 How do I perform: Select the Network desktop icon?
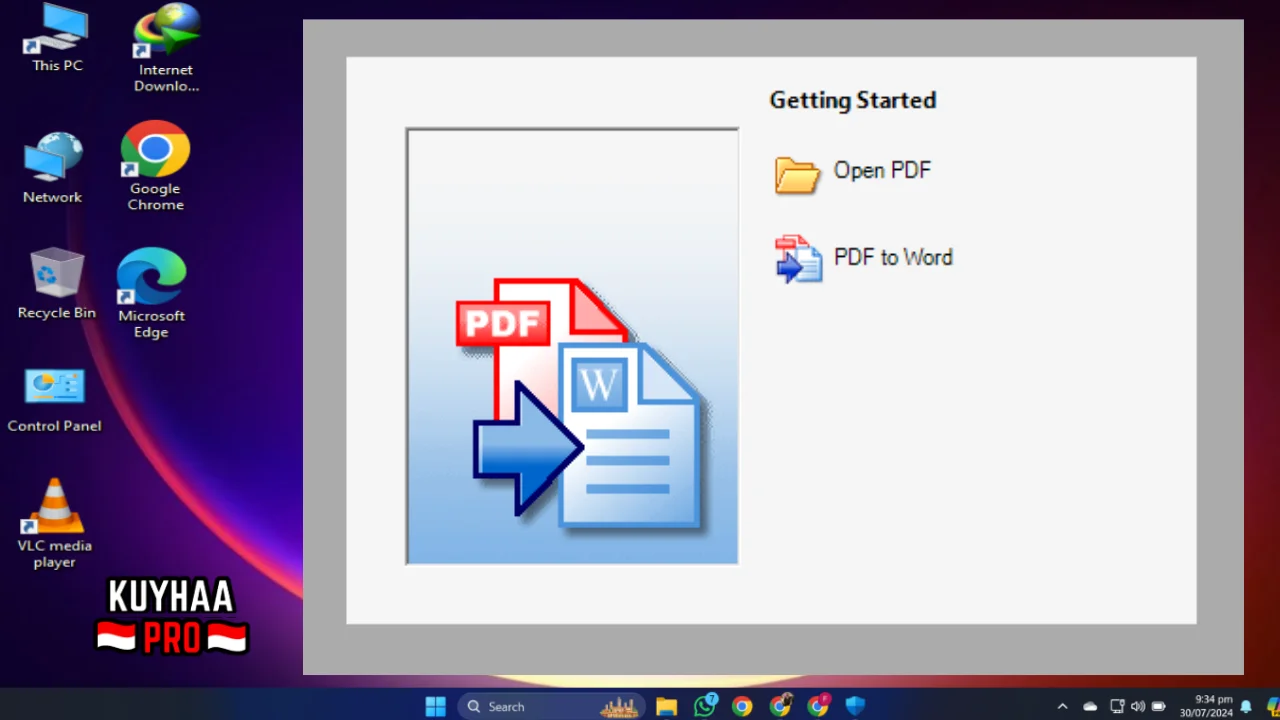[53, 168]
